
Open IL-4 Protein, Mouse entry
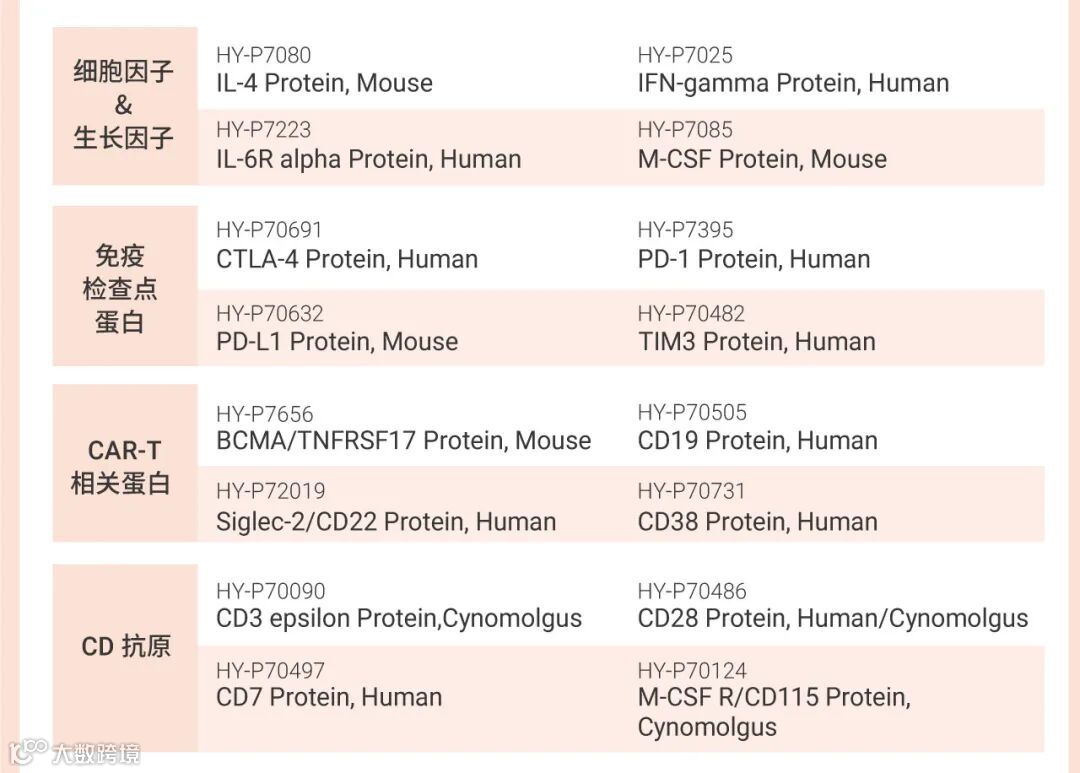click(x=324, y=83)
